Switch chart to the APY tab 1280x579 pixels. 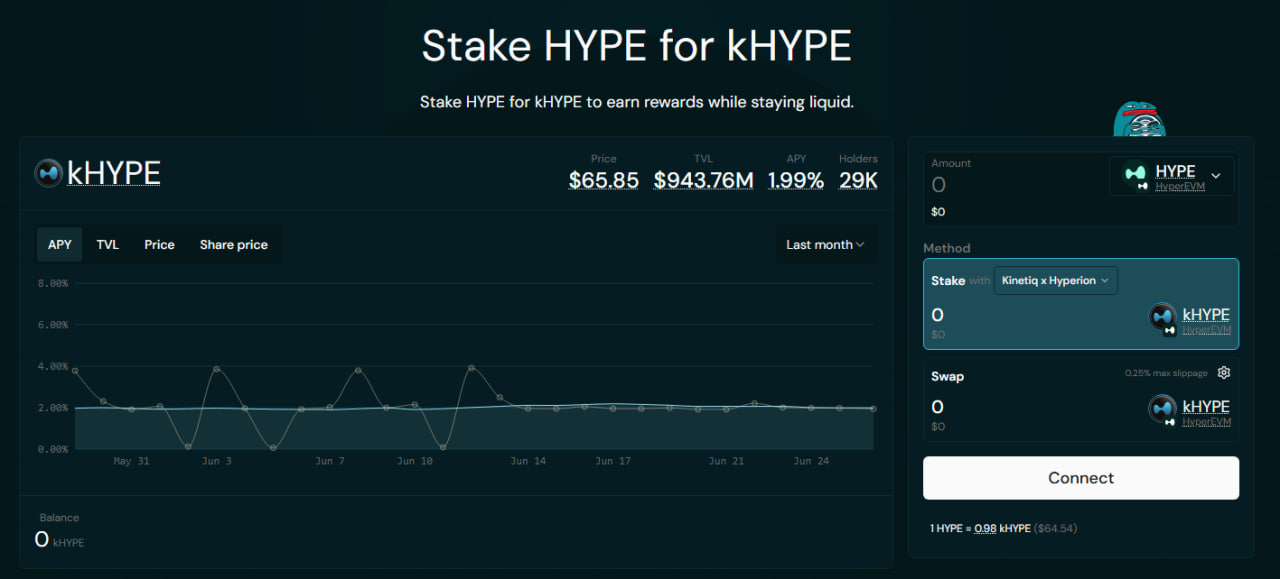click(x=60, y=245)
